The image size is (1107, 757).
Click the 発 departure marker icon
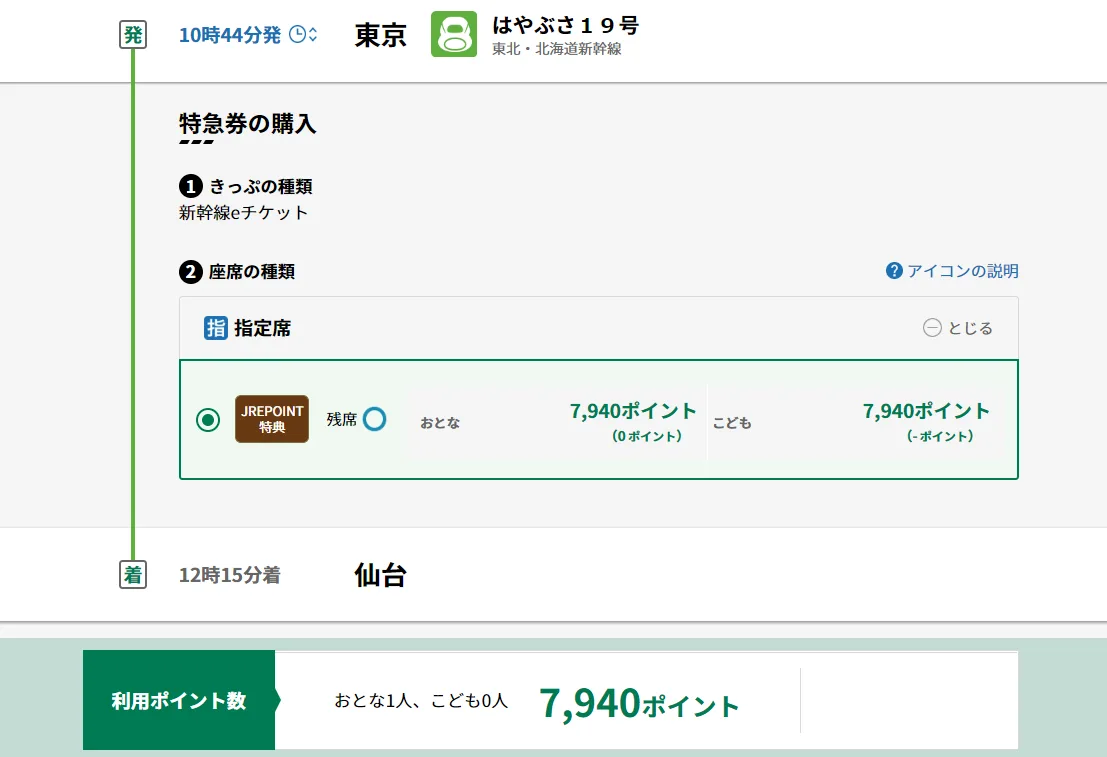tap(133, 34)
